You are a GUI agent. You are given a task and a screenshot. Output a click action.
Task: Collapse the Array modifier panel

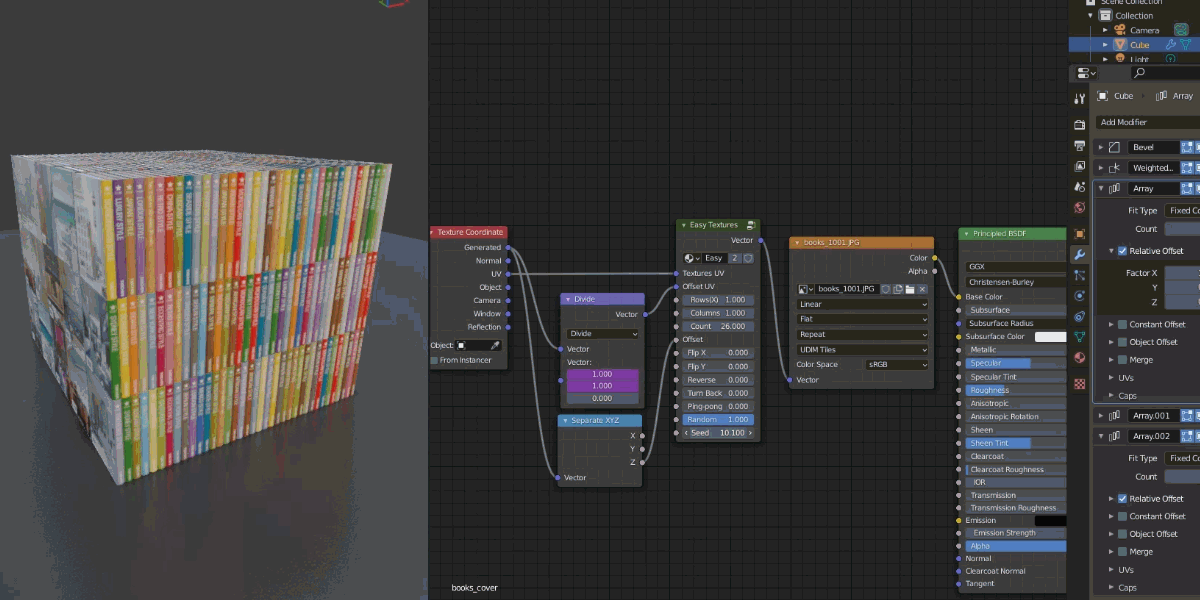[1102, 188]
